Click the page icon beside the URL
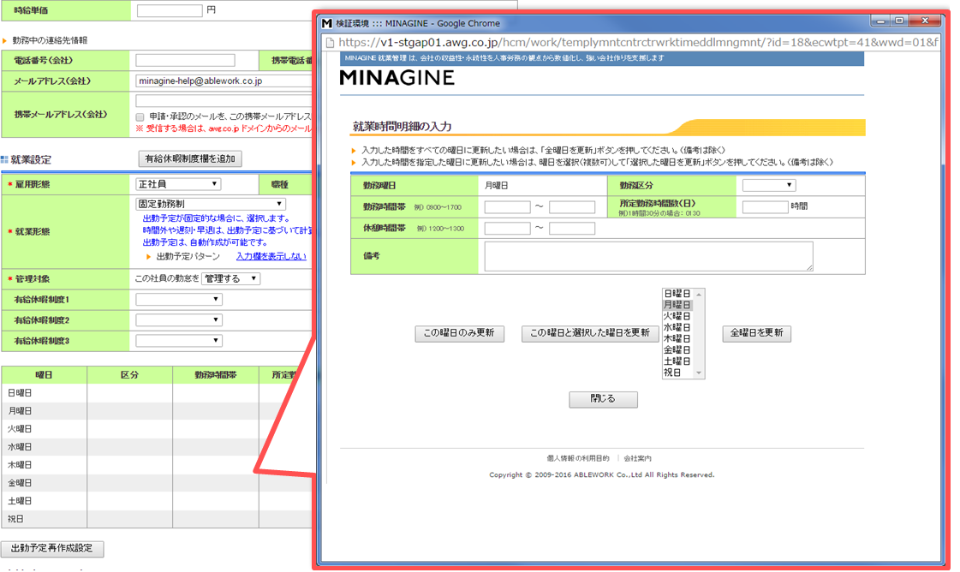The height and width of the screenshot is (572, 960). [x=329, y=42]
